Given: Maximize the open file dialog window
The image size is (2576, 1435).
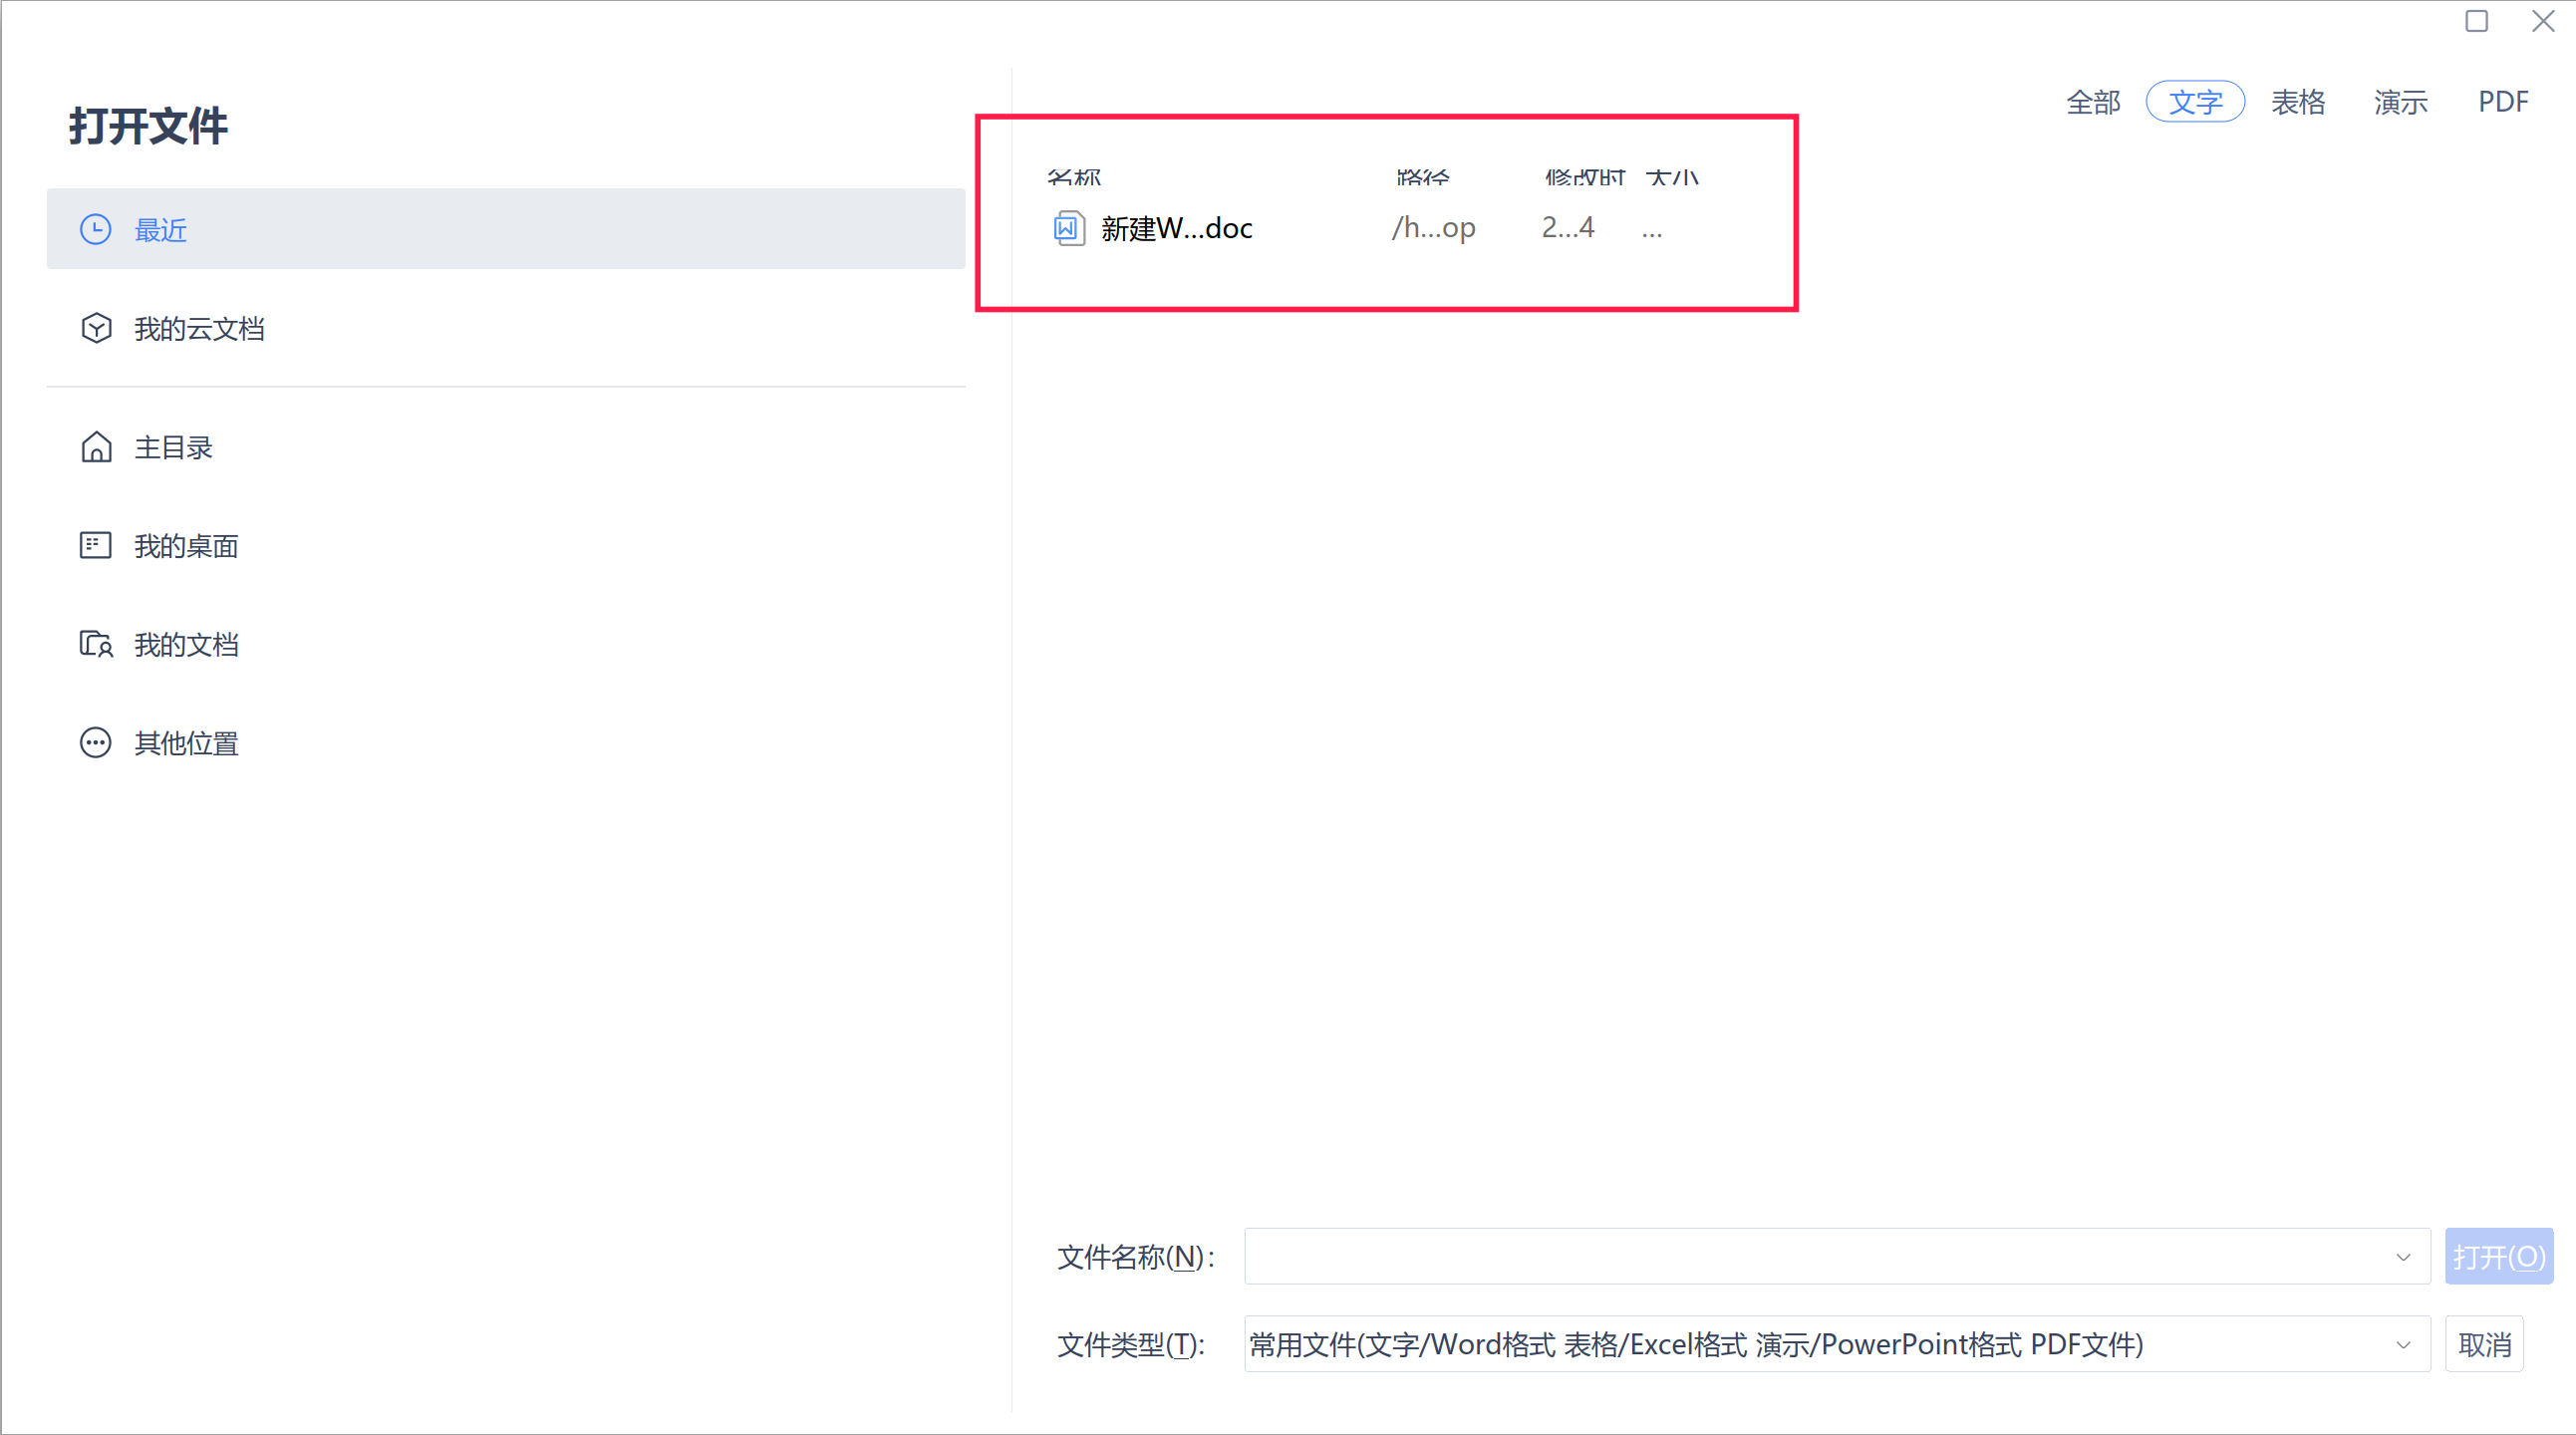Looking at the screenshot, I should 2476,21.
